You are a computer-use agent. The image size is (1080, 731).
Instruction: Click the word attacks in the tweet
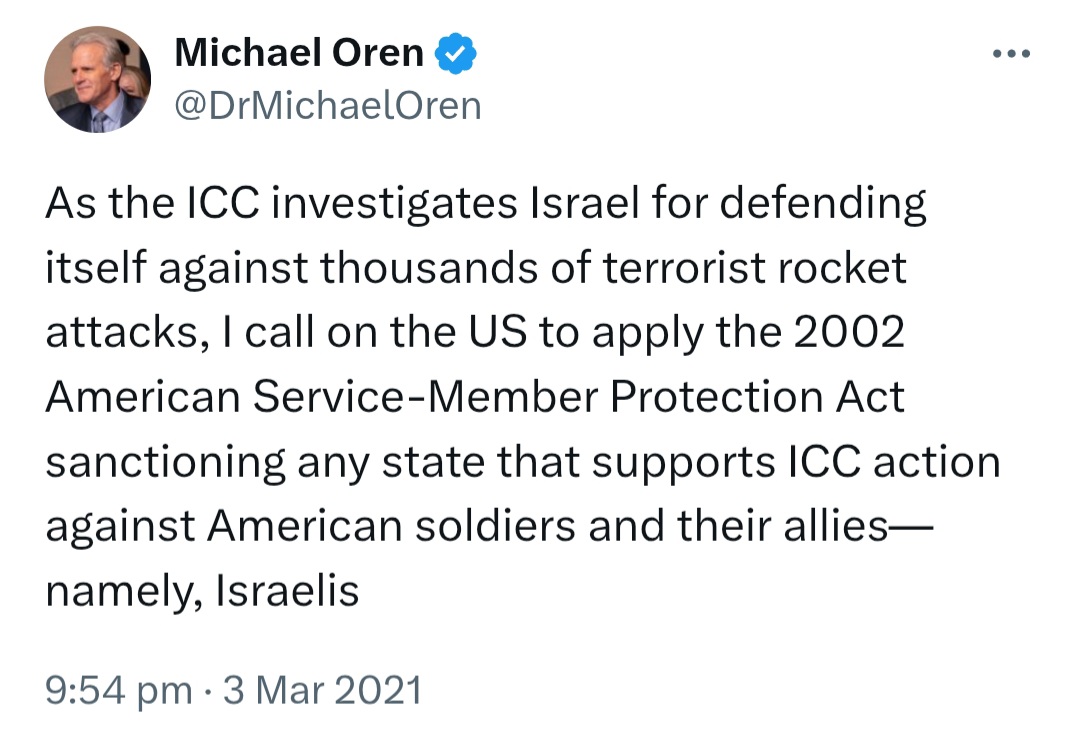(x=121, y=333)
